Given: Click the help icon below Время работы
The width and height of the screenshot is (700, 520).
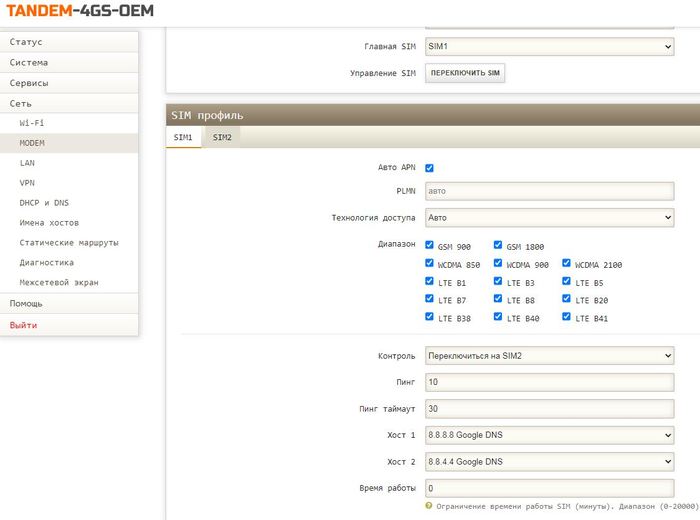Looking at the screenshot, I should coord(429,506).
